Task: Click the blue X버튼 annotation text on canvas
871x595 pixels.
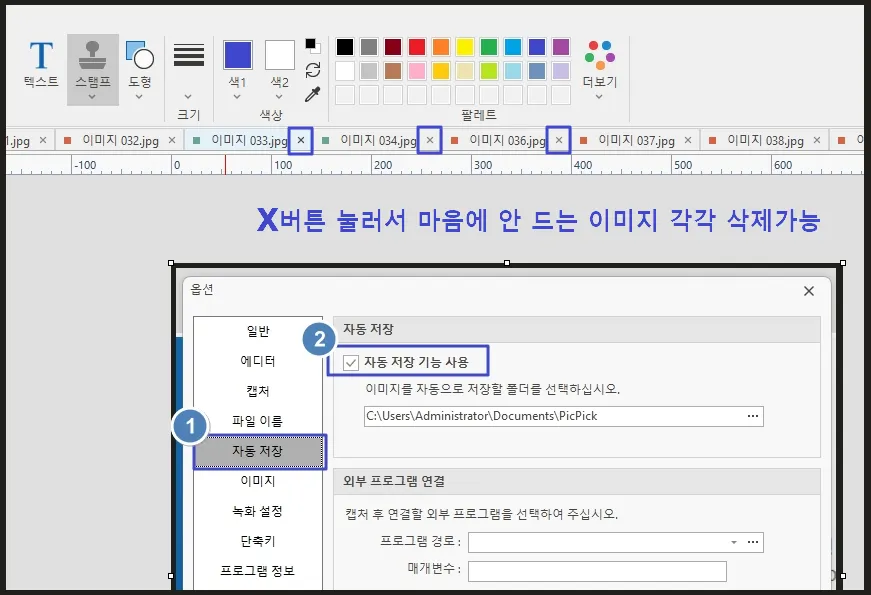Action: (538, 220)
